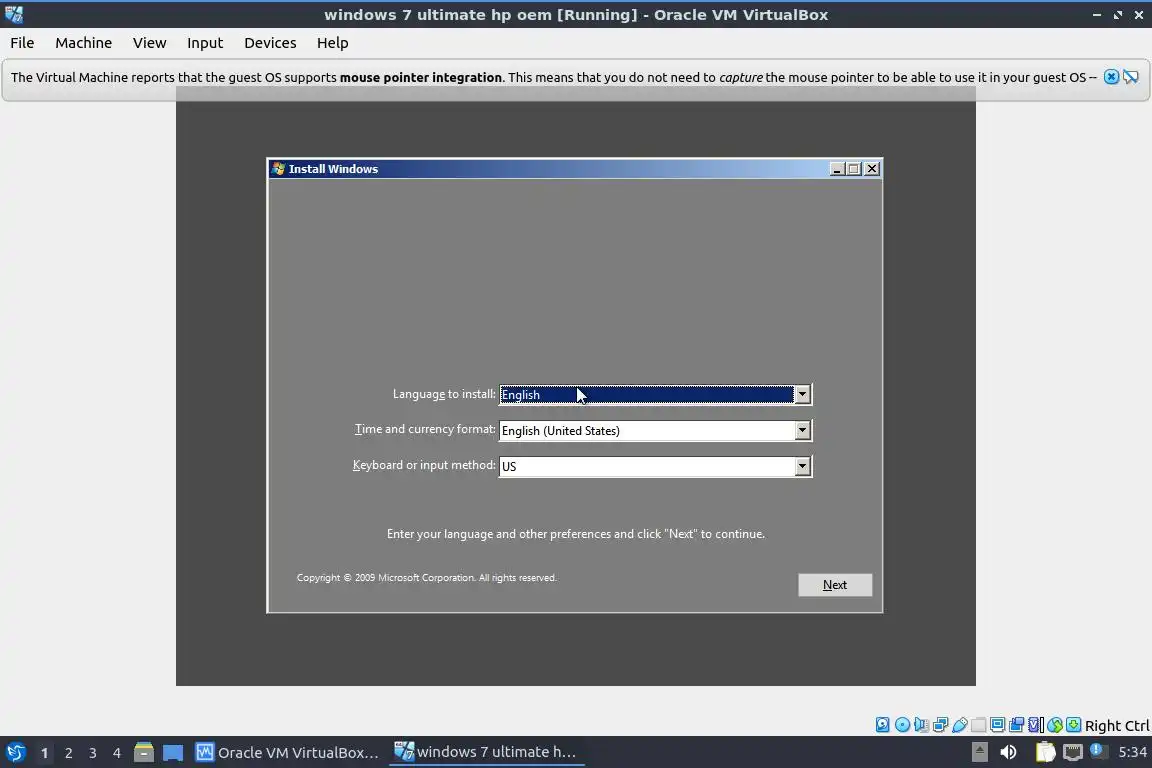Minimize the Install Windows dialog
1152x768 pixels.
(837, 169)
